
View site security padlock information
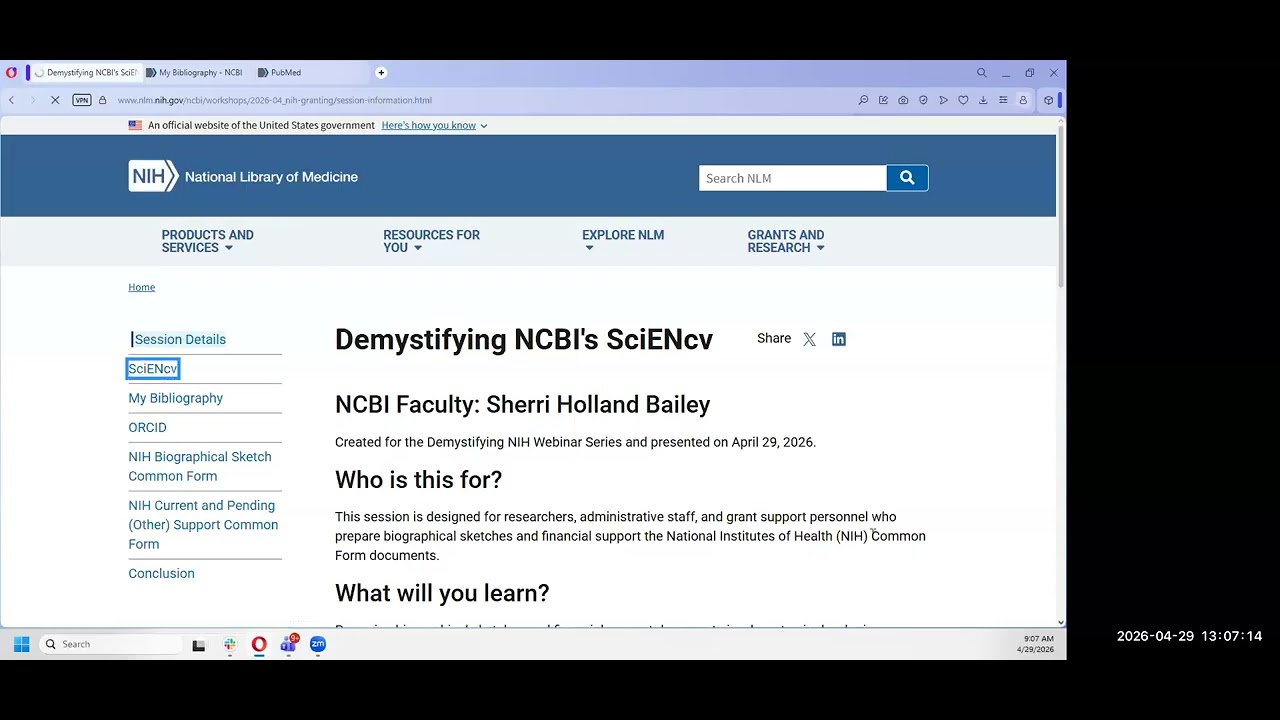pos(102,100)
